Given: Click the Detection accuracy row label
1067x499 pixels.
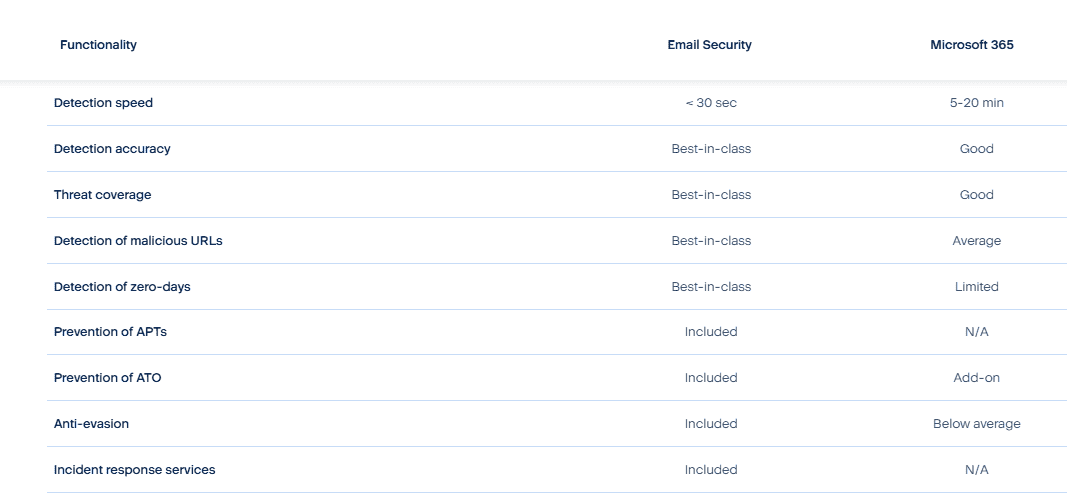Looking at the screenshot, I should (112, 148).
